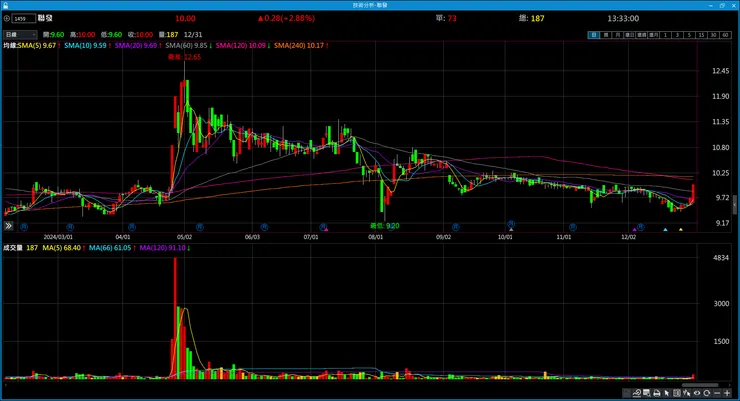Select the 還日 adjusted daily tab
This screenshot has width=740, height=401.
click(630, 35)
